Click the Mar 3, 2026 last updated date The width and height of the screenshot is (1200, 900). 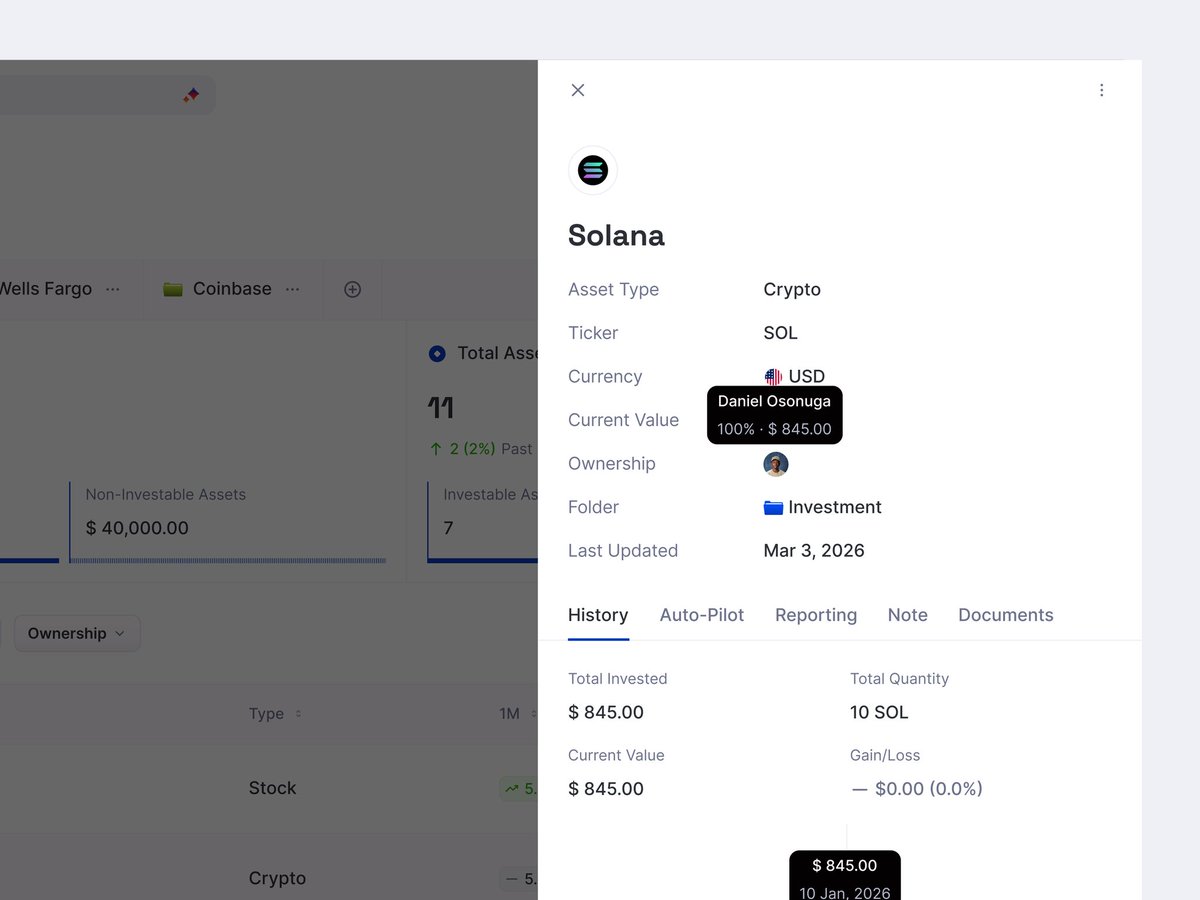(x=814, y=551)
